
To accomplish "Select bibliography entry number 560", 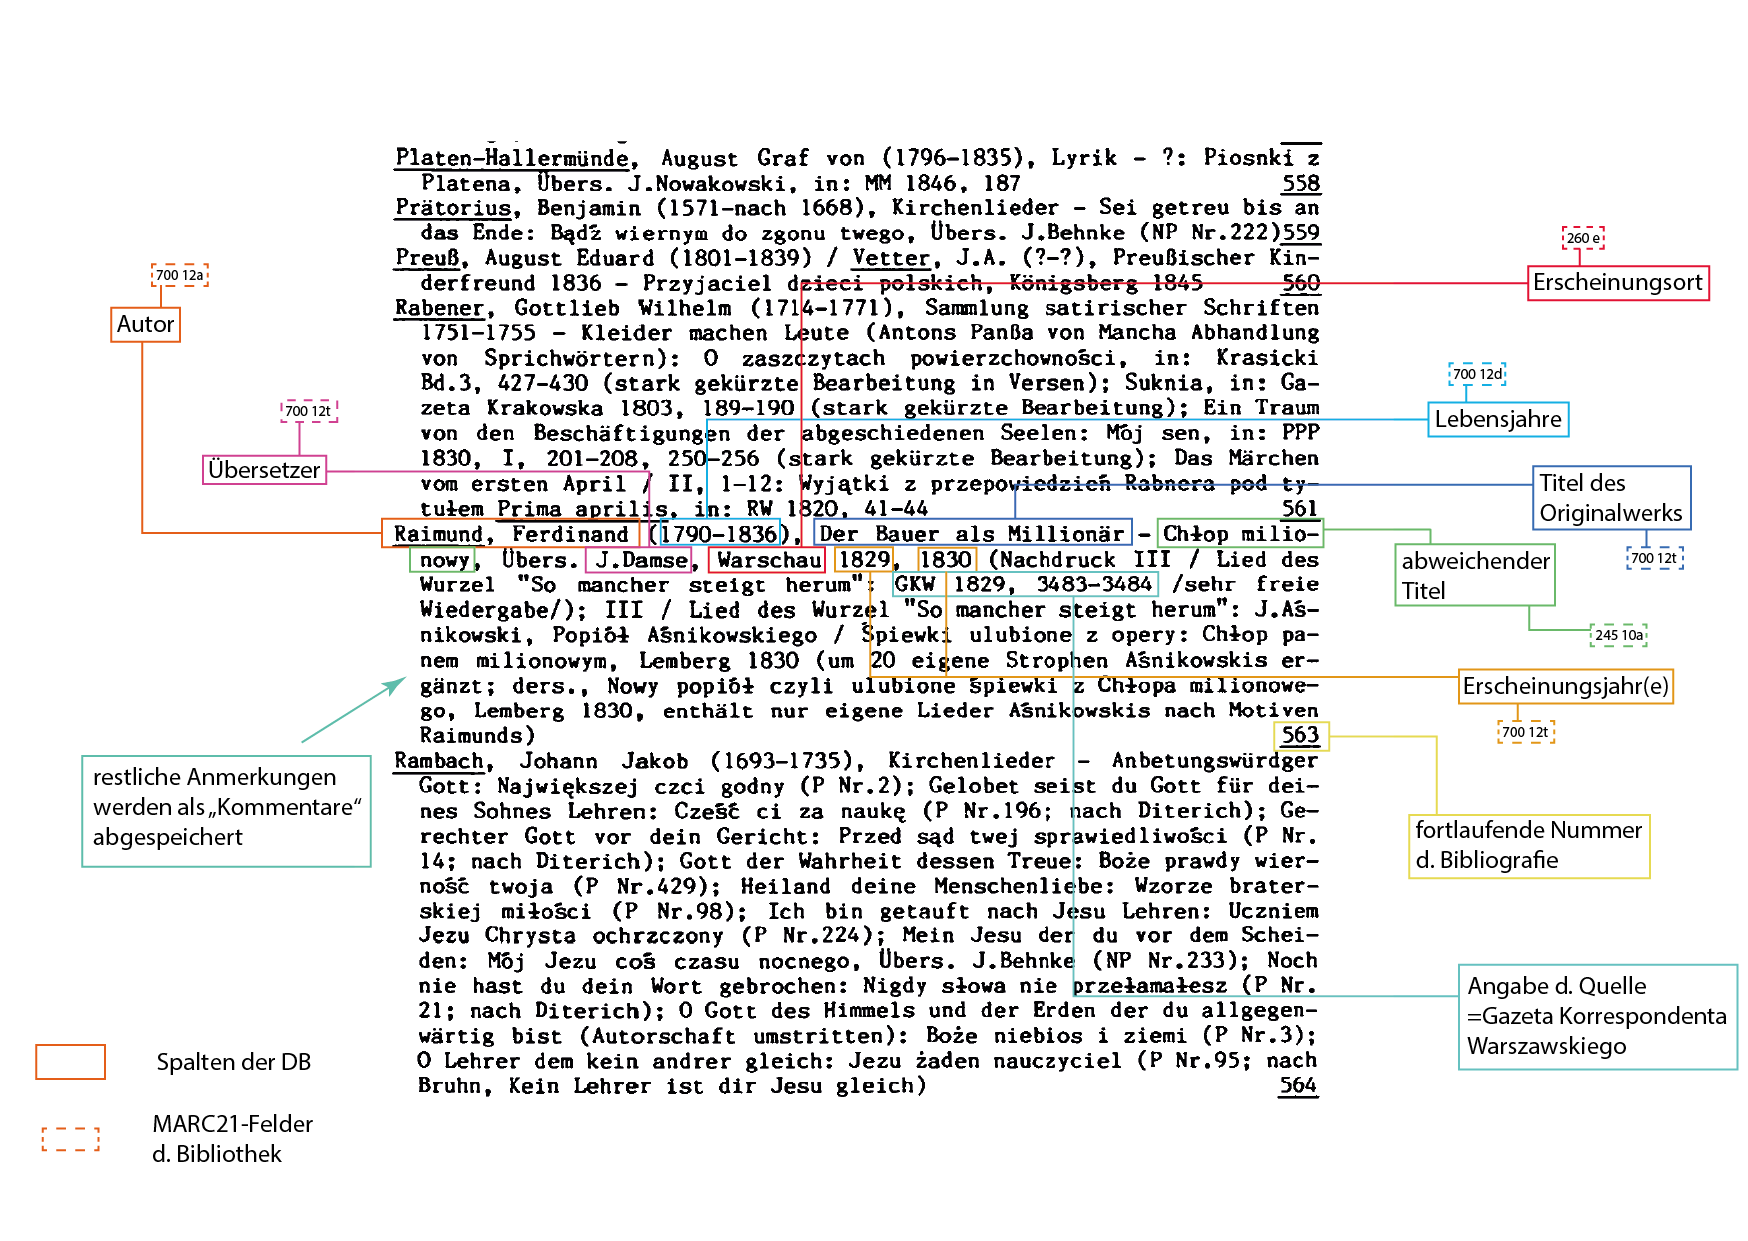I will tap(1301, 283).
